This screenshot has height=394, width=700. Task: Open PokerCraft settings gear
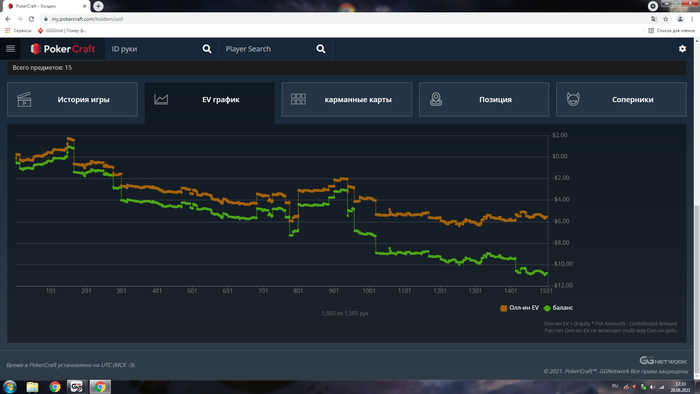pos(682,49)
